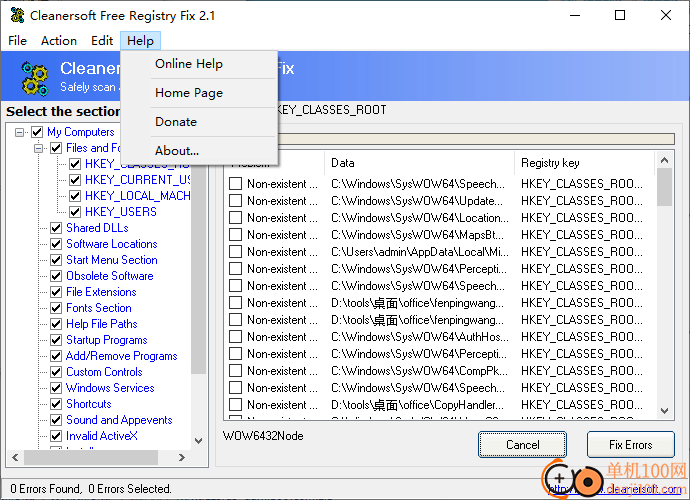Click section tree scroll left arrow
The height and width of the screenshot is (500, 690).
click(15, 457)
